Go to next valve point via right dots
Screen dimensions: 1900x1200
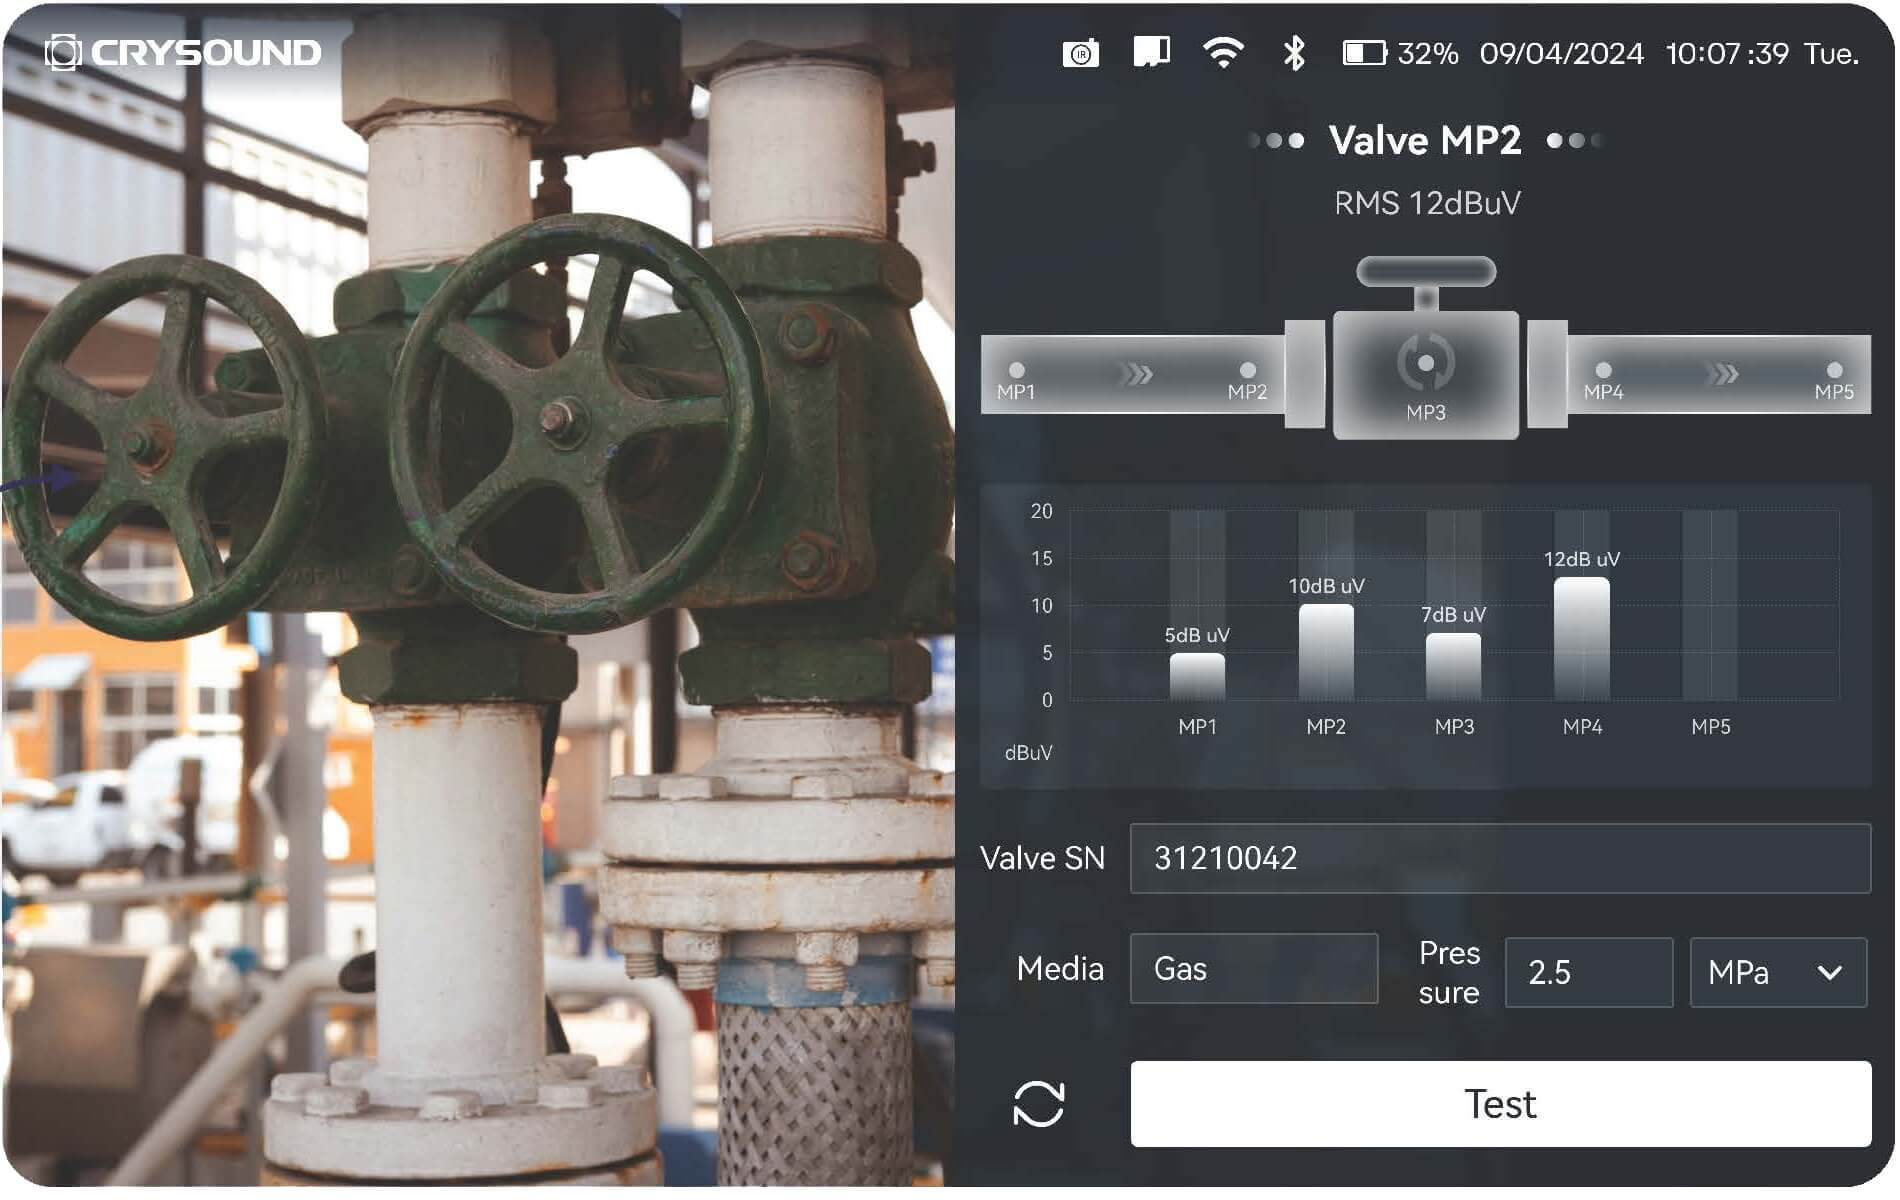pos(1574,141)
